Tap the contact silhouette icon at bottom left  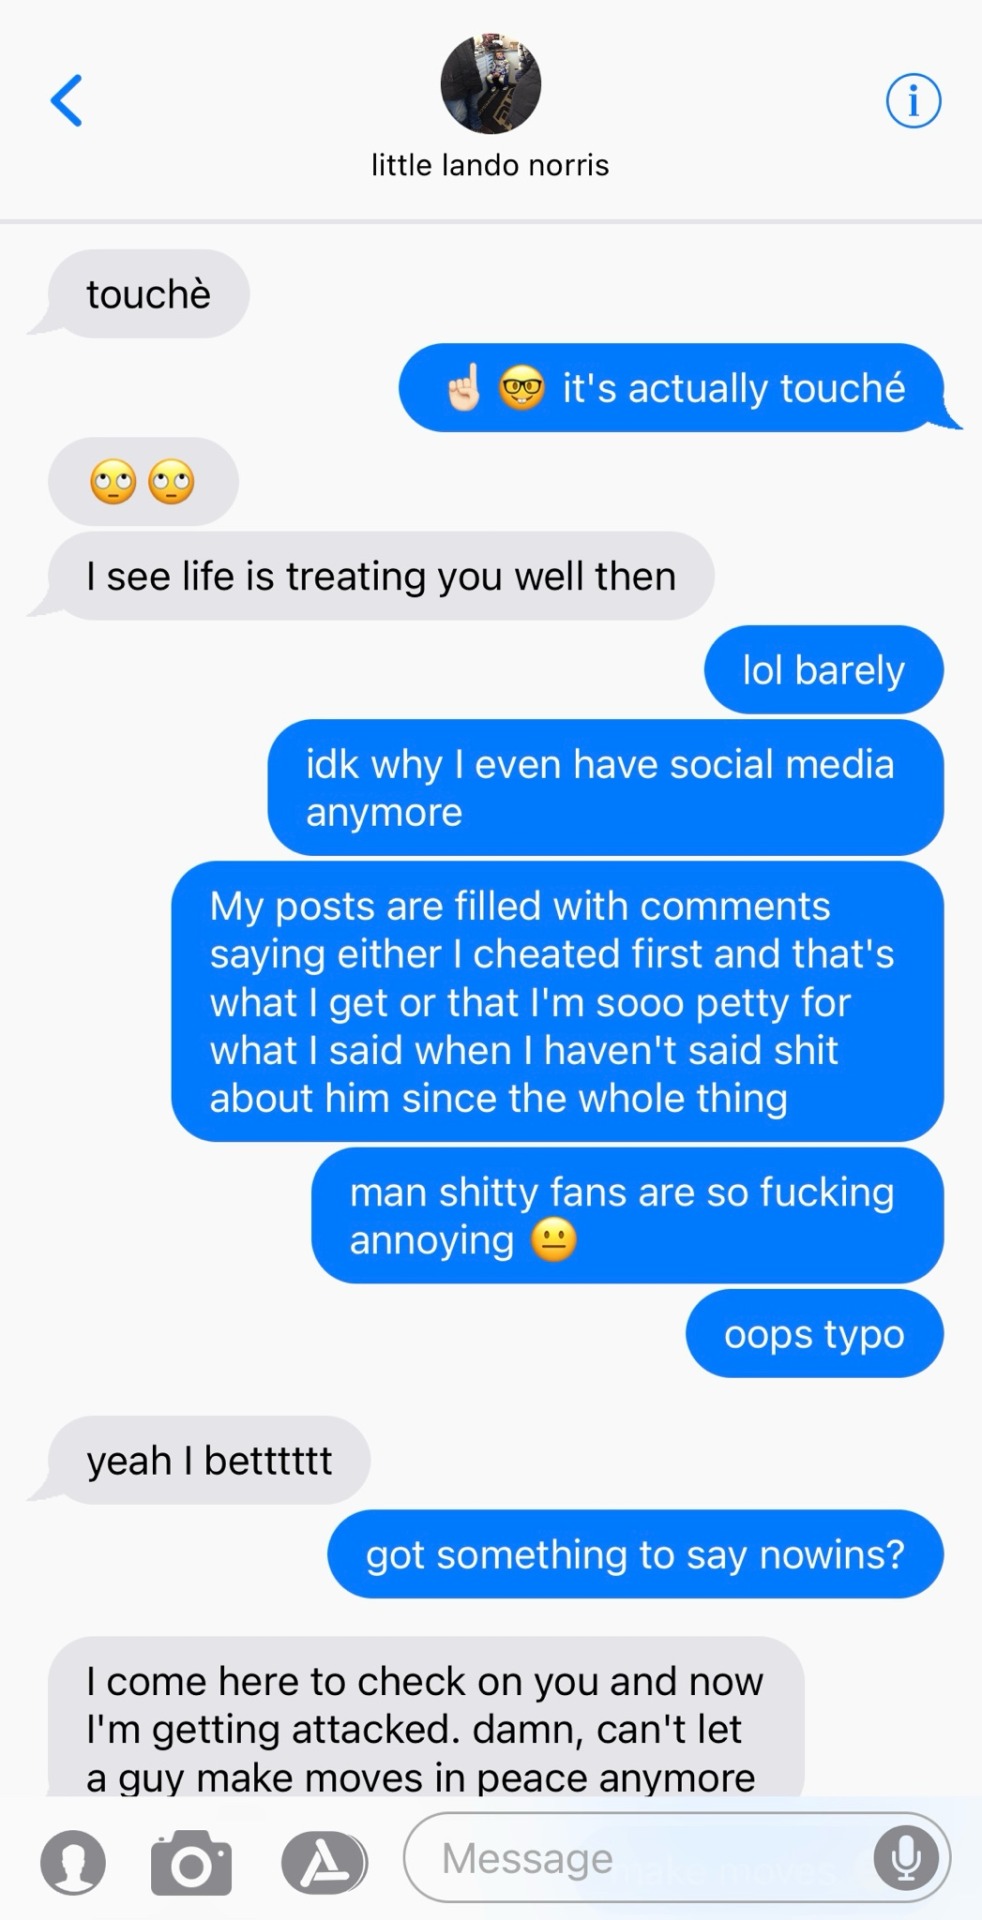(73, 1863)
